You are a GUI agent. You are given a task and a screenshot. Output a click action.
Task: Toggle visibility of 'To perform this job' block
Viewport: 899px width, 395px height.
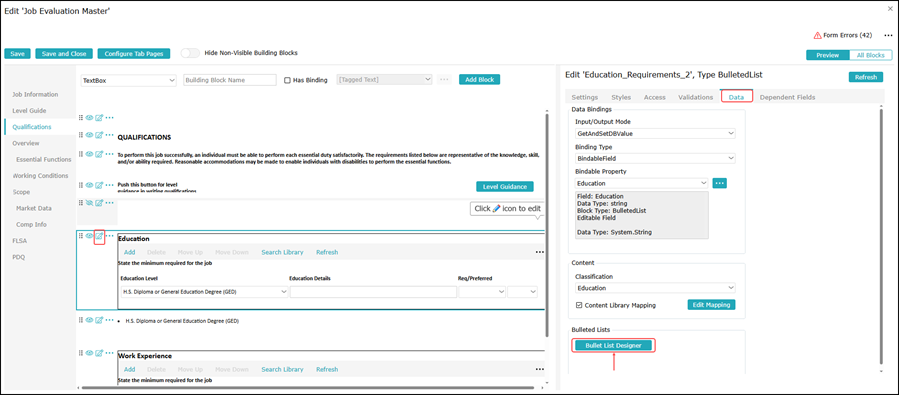click(x=89, y=154)
